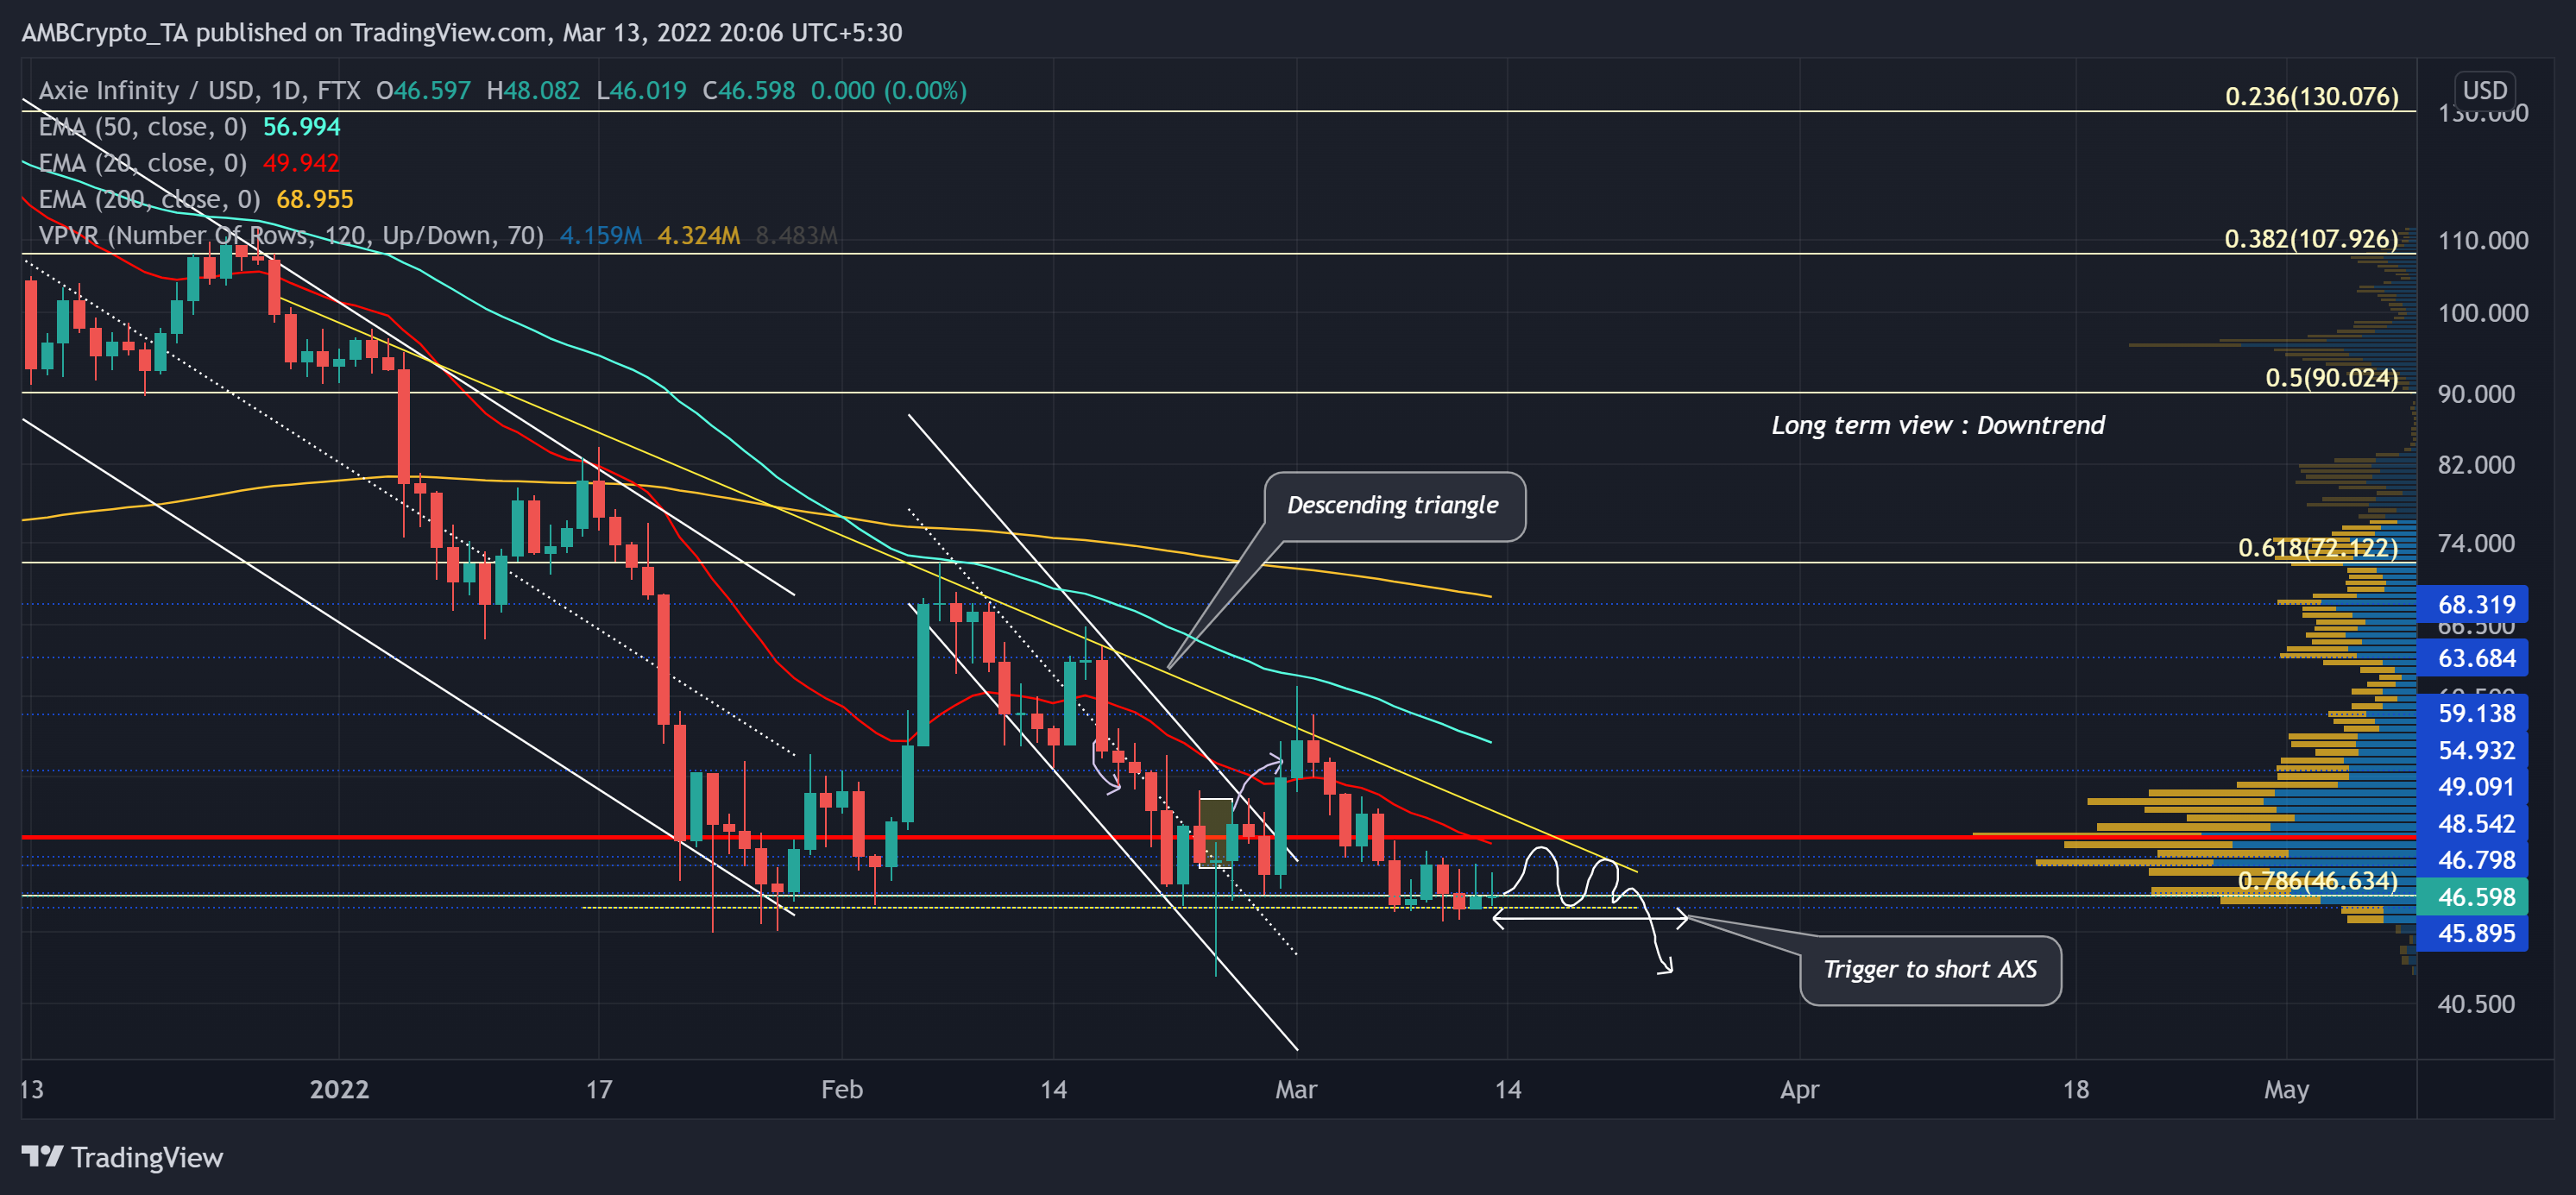Click the Descending triangle callout

tap(1393, 506)
